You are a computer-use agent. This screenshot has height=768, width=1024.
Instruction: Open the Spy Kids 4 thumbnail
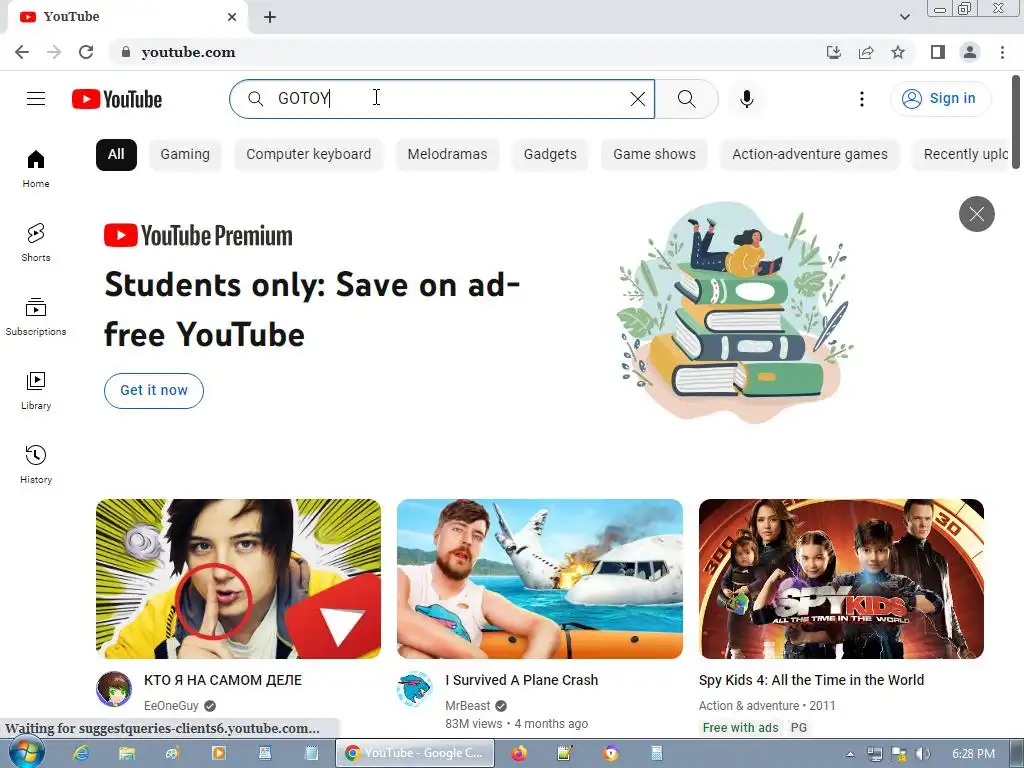pyautogui.click(x=841, y=579)
